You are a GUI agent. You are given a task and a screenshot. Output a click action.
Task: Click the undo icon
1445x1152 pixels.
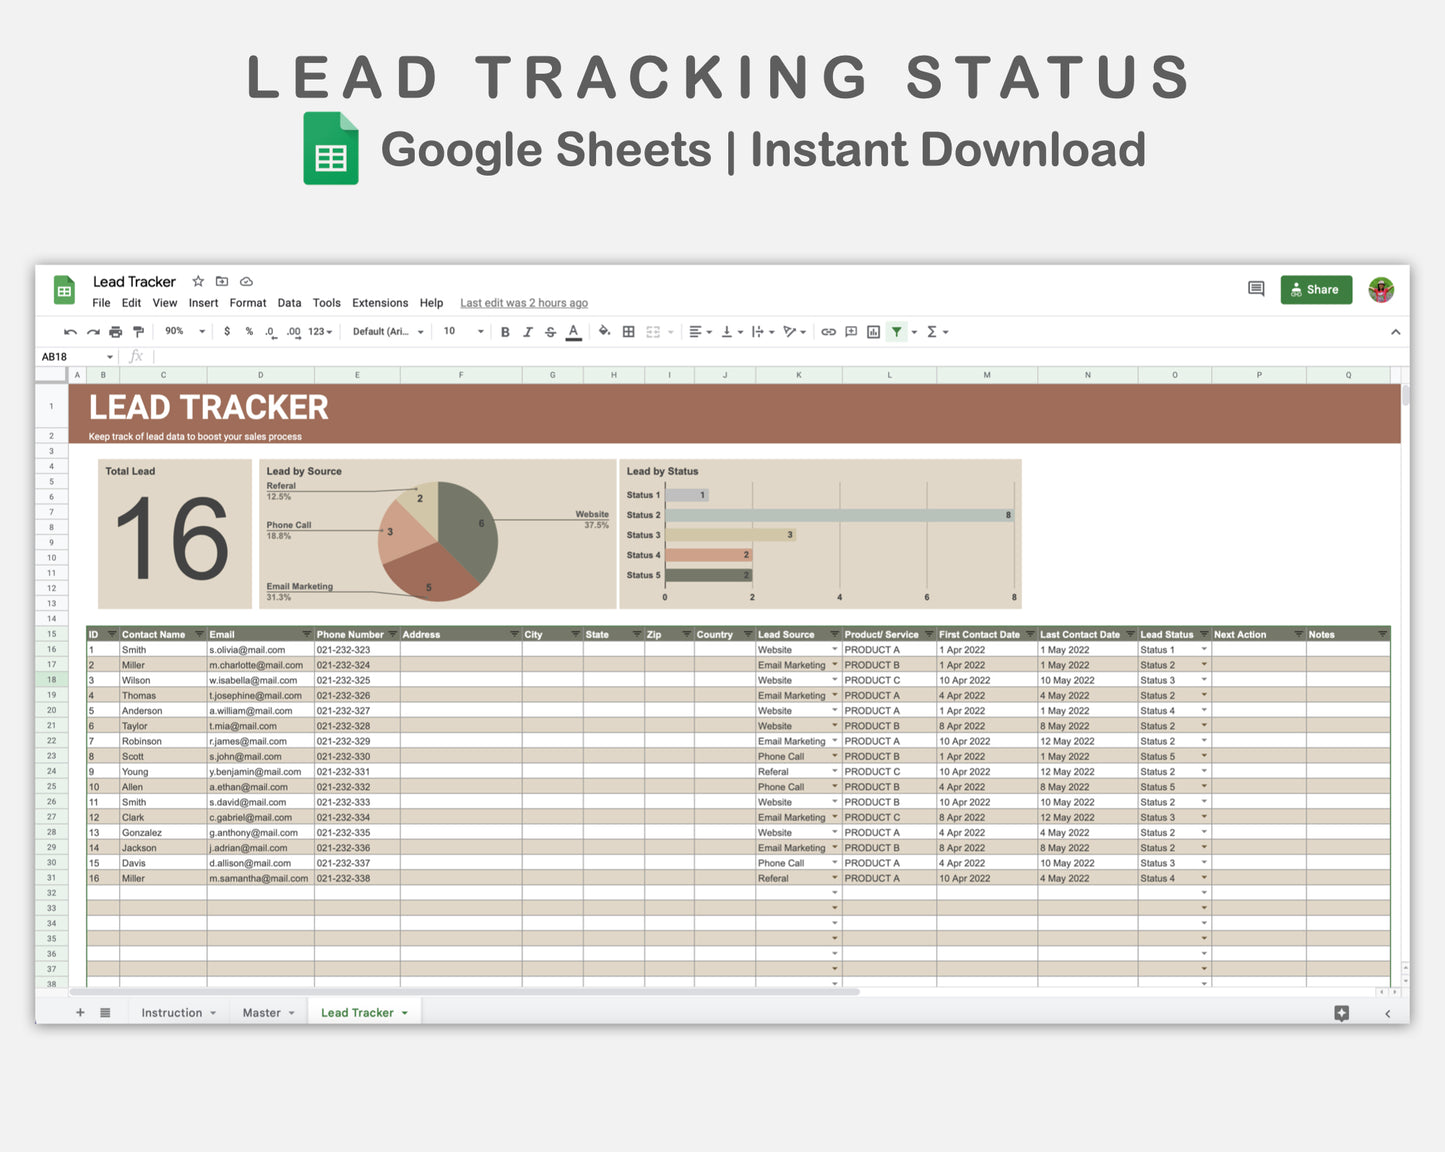tap(69, 331)
